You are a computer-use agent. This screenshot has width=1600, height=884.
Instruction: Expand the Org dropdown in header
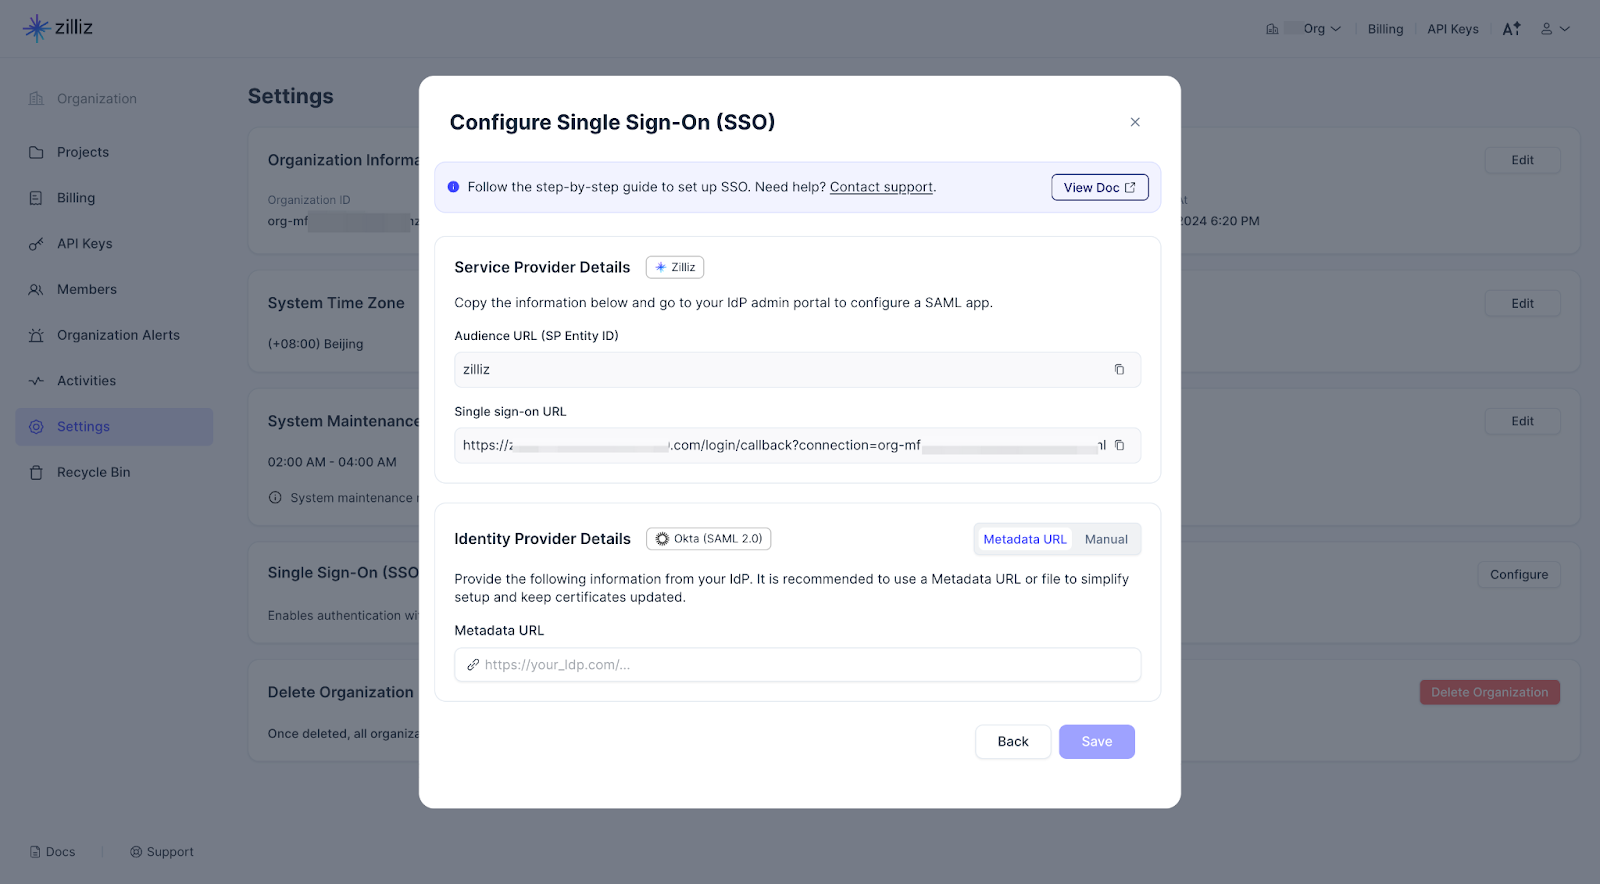pos(1321,29)
